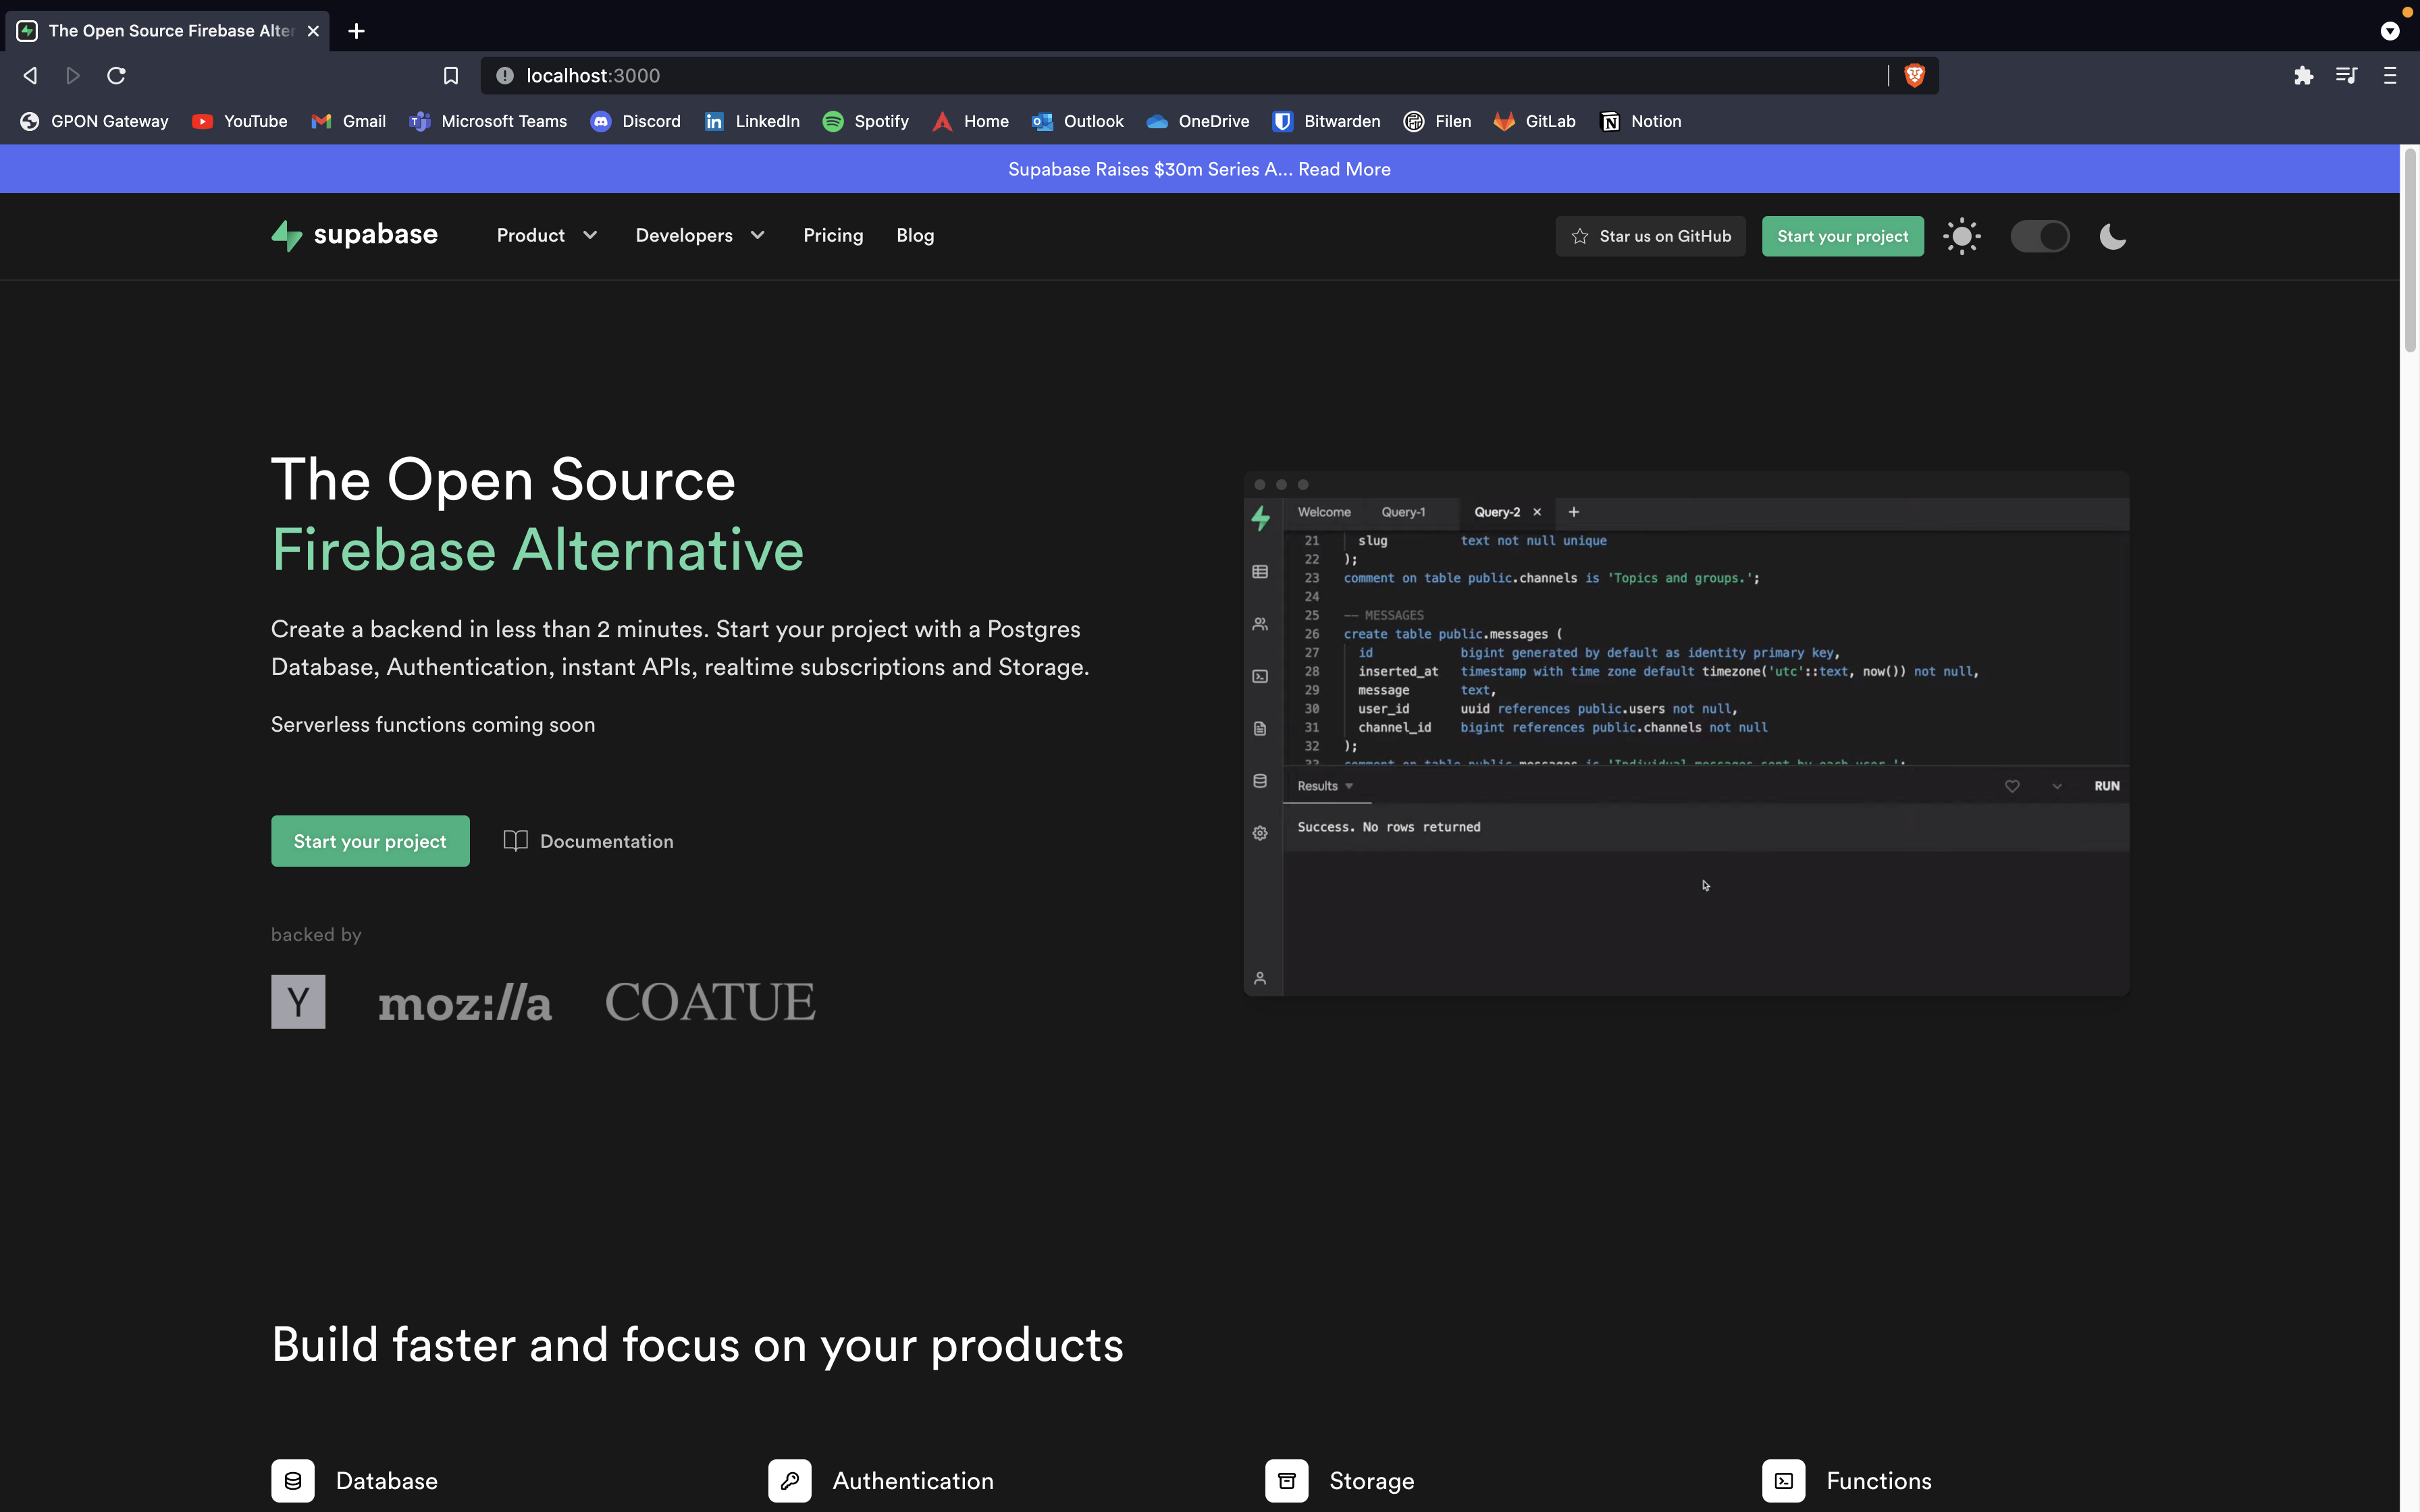This screenshot has height=1512, width=2420.
Task: Switch to the Welcome tab in the editor
Action: [x=1323, y=511]
